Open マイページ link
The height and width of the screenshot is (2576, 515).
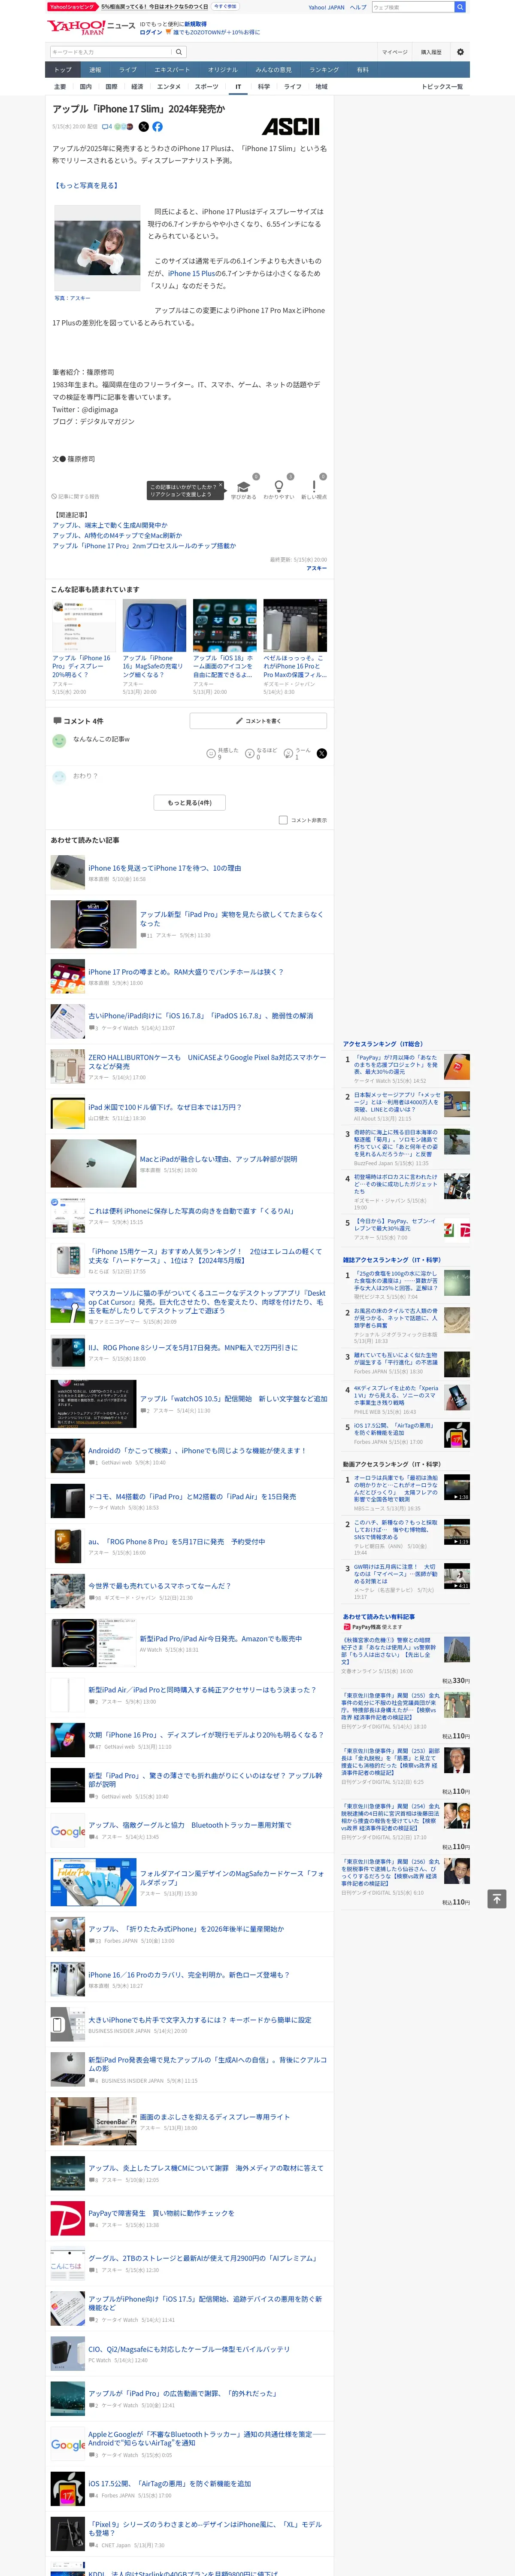tap(394, 52)
